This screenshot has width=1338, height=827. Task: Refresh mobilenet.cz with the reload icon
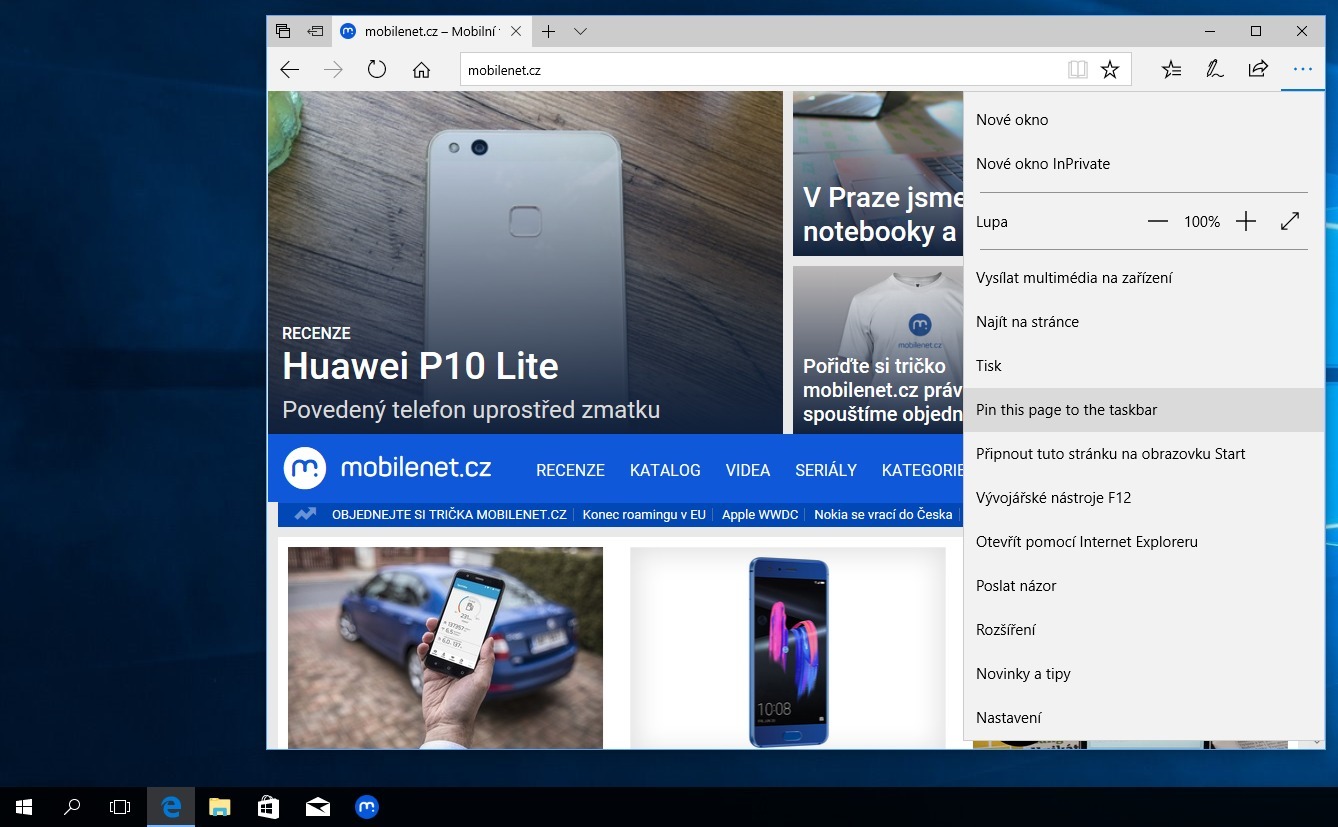tap(375, 69)
